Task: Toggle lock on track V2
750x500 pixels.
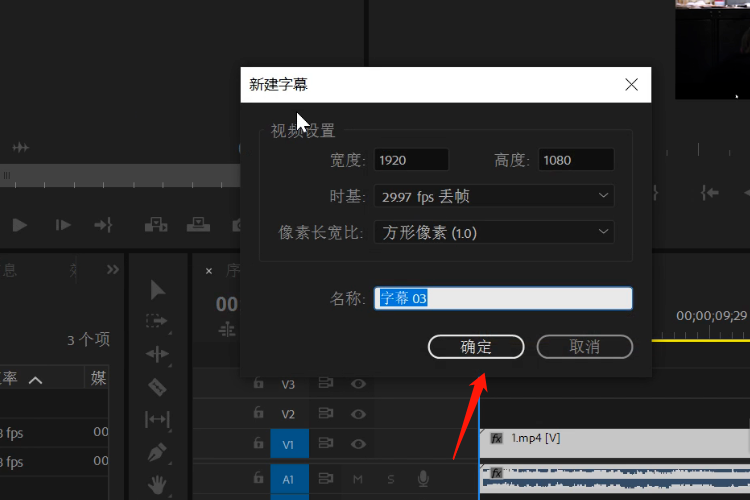Action: pyautogui.click(x=258, y=413)
